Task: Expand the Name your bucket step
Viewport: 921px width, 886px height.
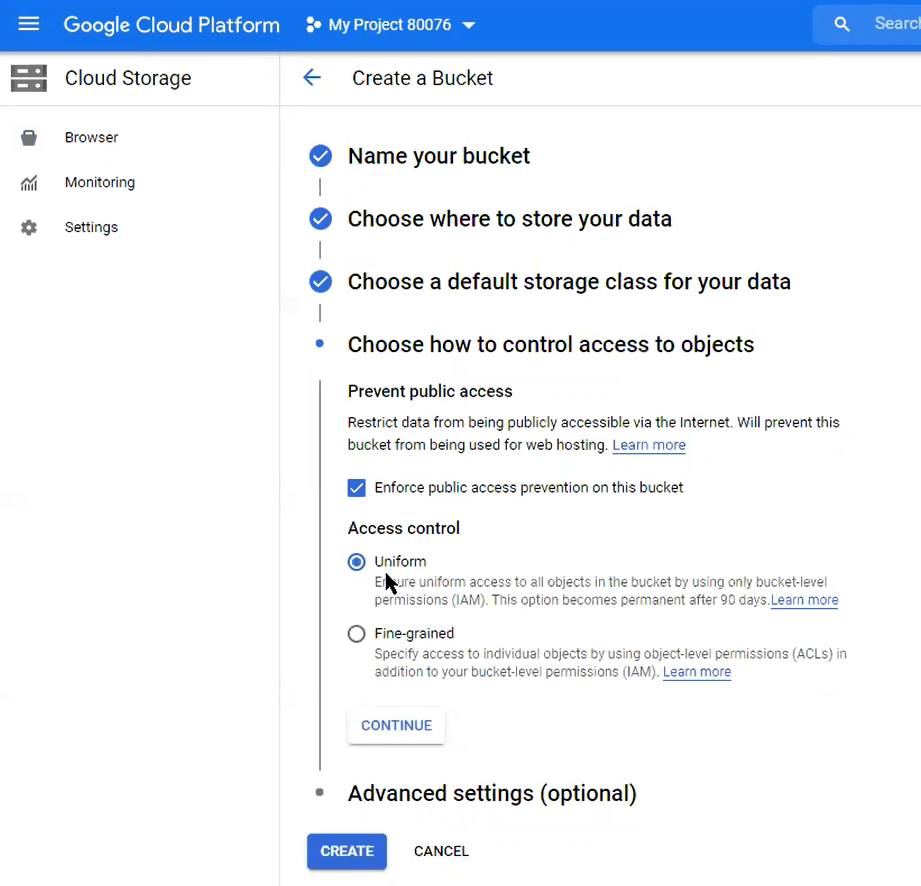Action: pyautogui.click(x=439, y=156)
